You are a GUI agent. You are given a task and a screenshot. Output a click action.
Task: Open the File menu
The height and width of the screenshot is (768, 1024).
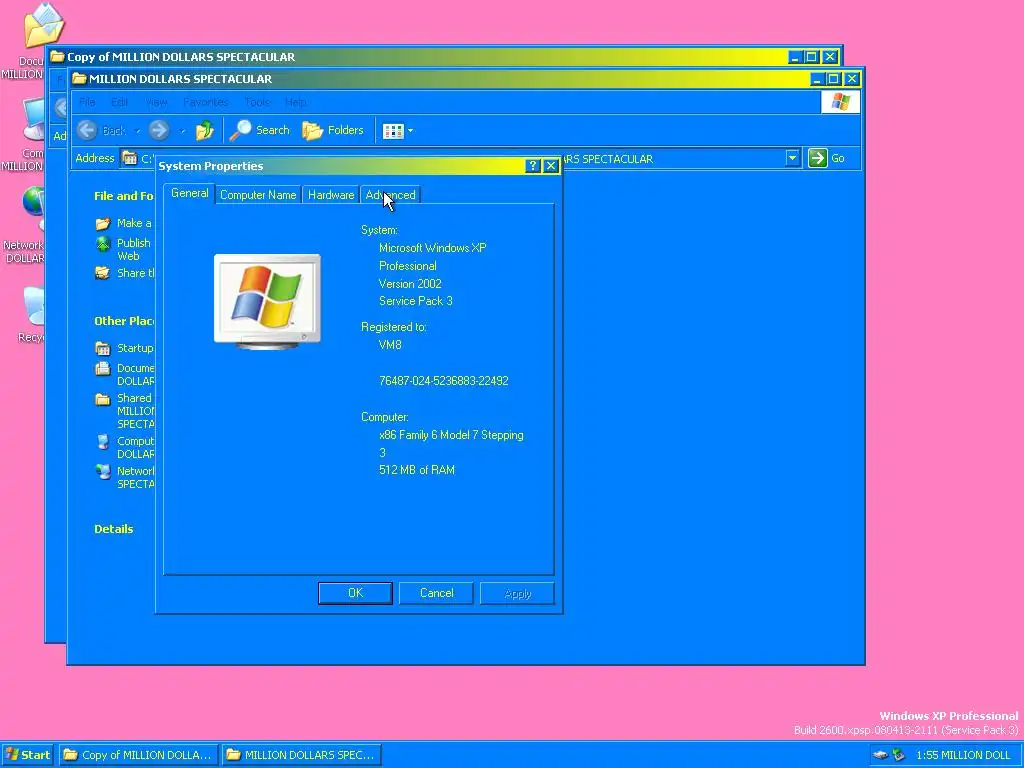click(87, 102)
